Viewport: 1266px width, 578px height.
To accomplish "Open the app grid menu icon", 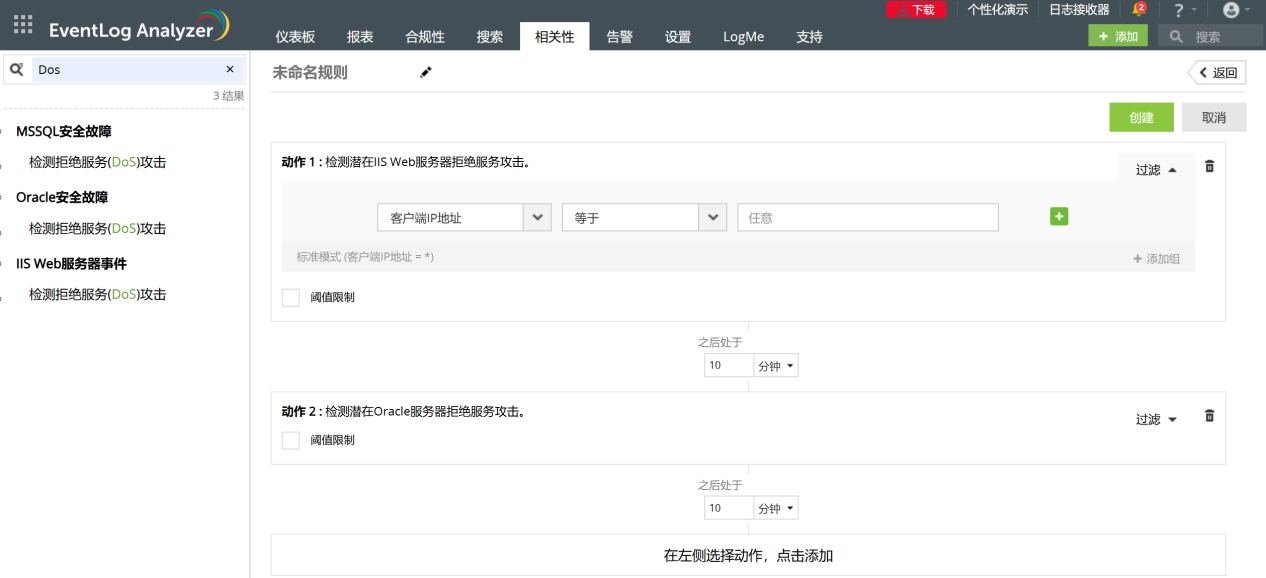I will [x=23, y=25].
